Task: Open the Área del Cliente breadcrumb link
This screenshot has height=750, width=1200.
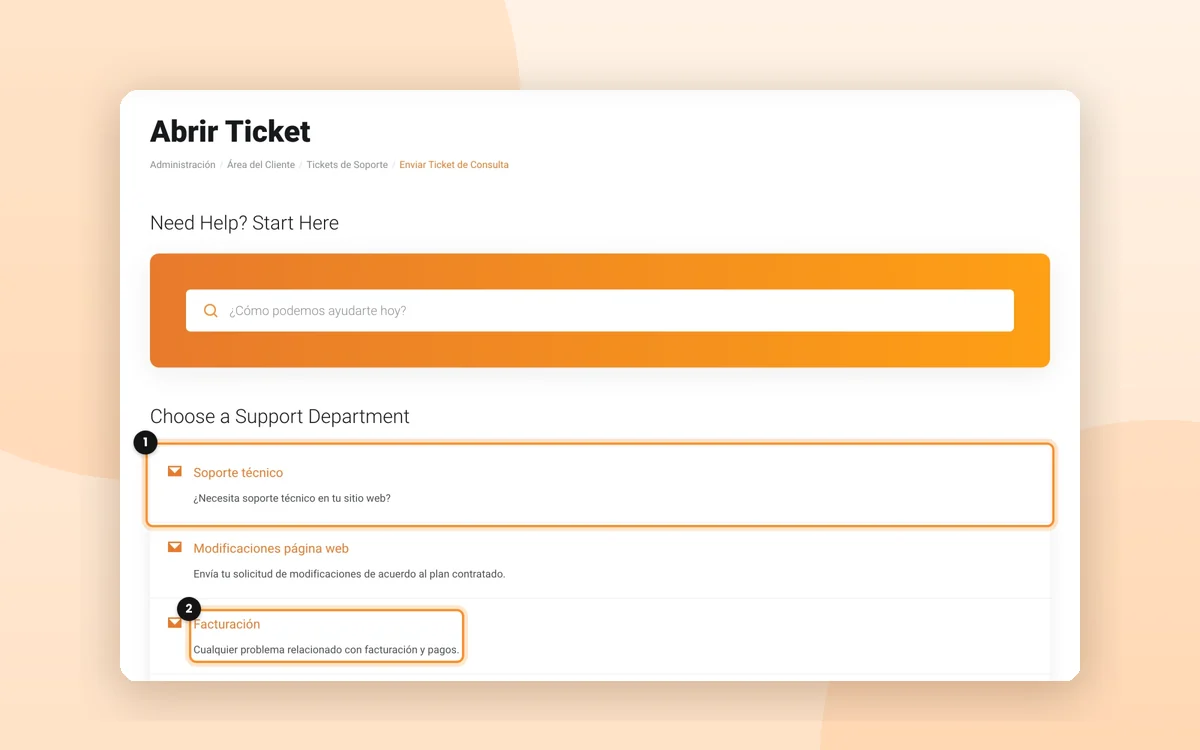Action: (261, 165)
